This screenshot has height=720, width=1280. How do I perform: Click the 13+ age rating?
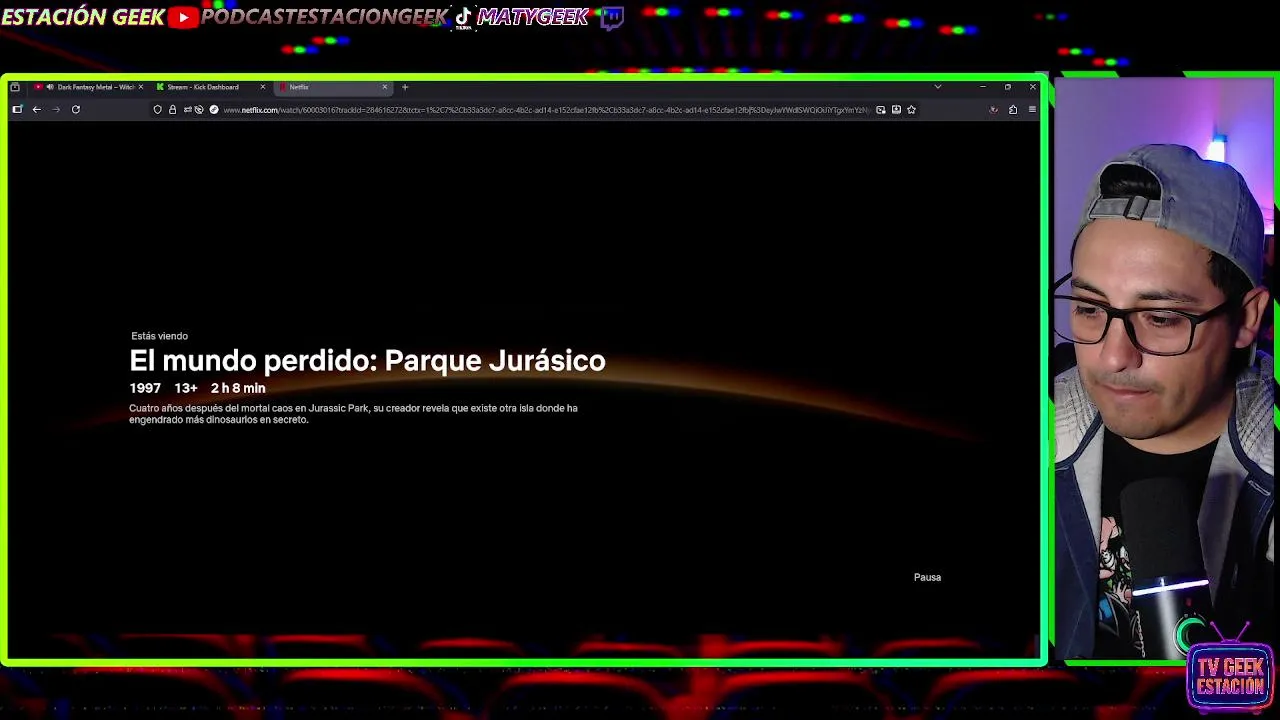click(x=186, y=388)
